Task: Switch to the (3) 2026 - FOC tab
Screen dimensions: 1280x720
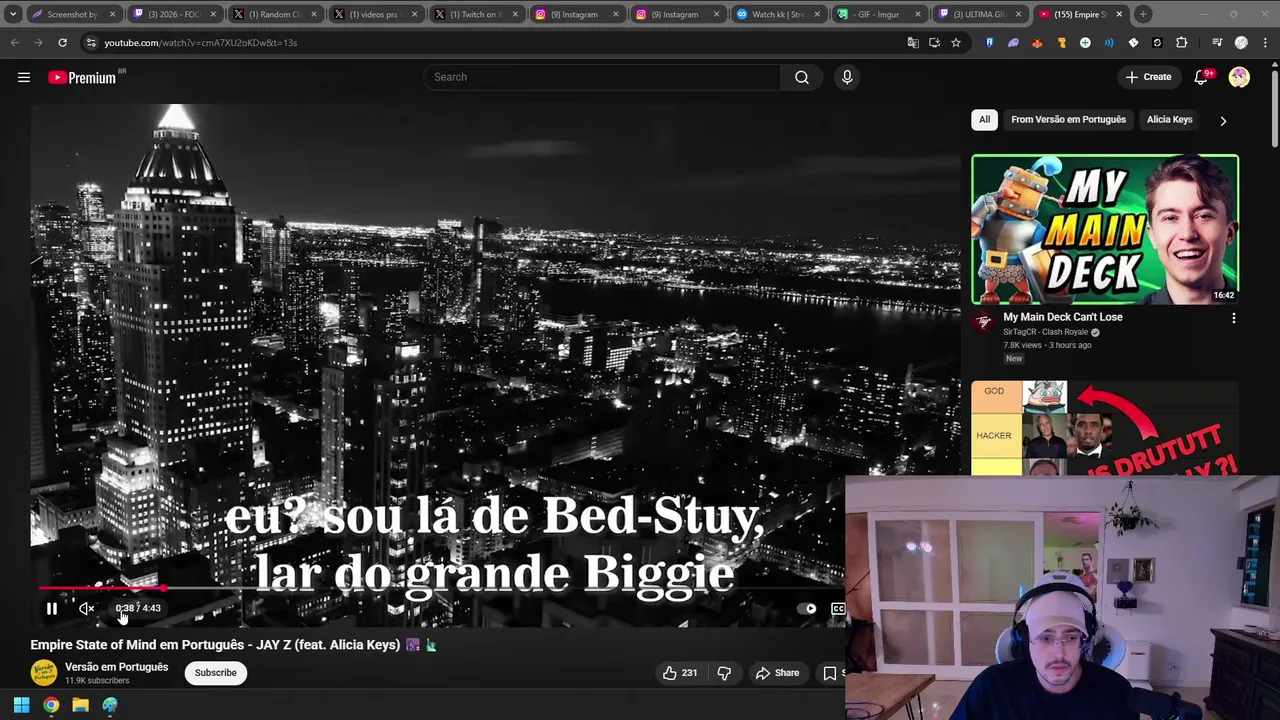Action: point(175,14)
